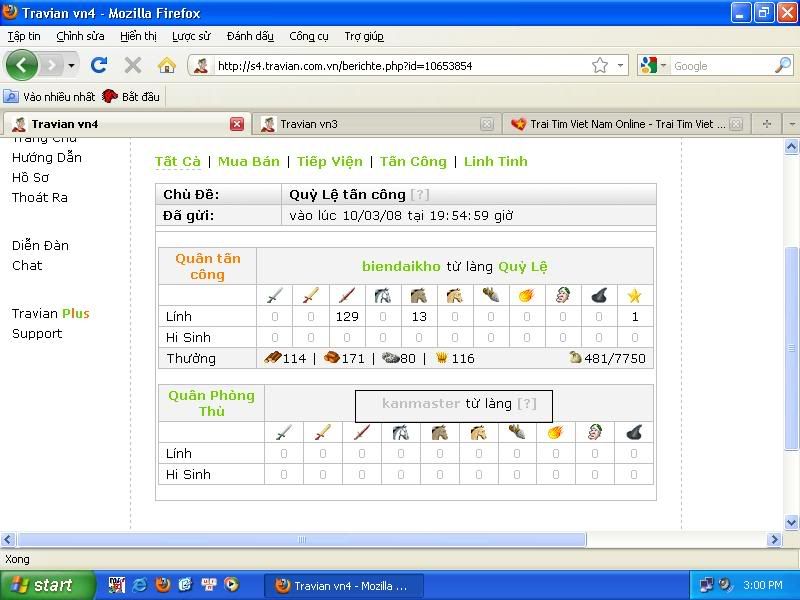This screenshot has width=800, height=600.
Task: Click the kanmaster defender name
Action: (421, 404)
